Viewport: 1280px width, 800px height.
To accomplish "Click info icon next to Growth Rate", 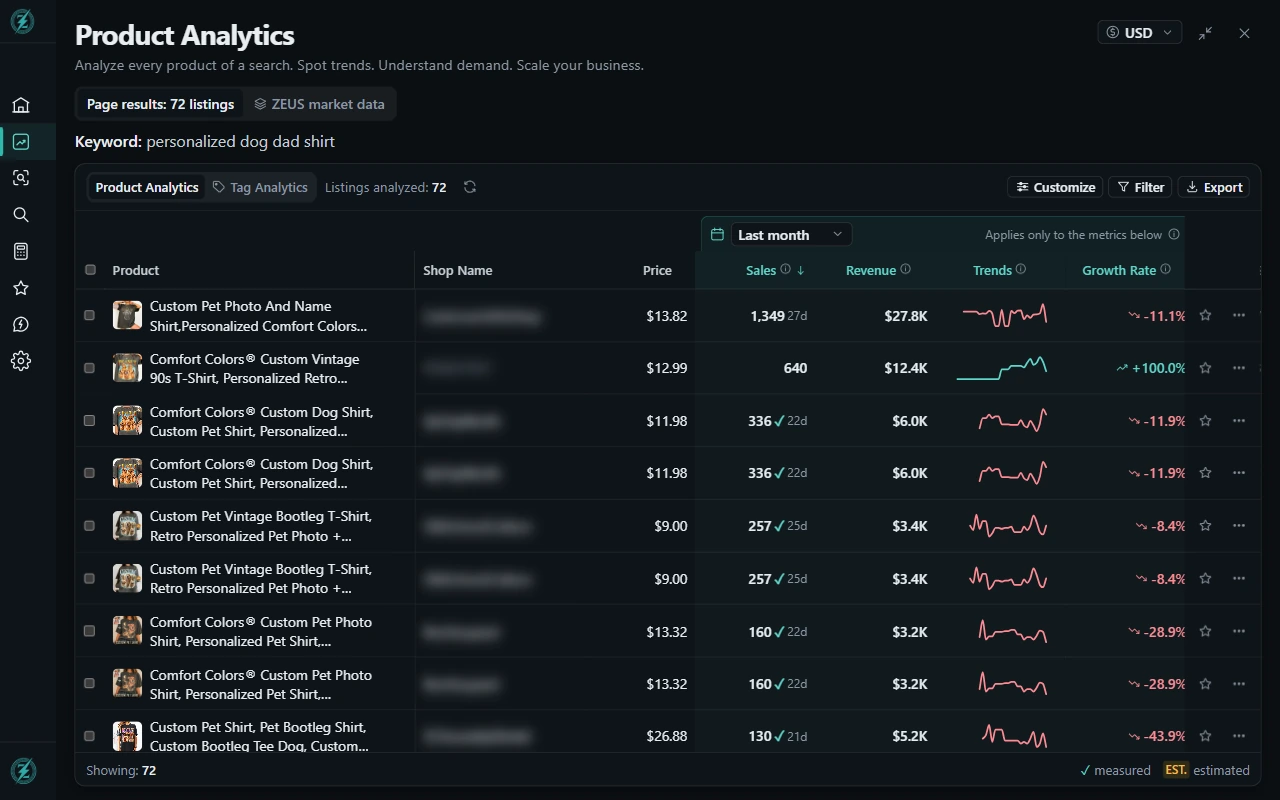I will pos(1165,269).
